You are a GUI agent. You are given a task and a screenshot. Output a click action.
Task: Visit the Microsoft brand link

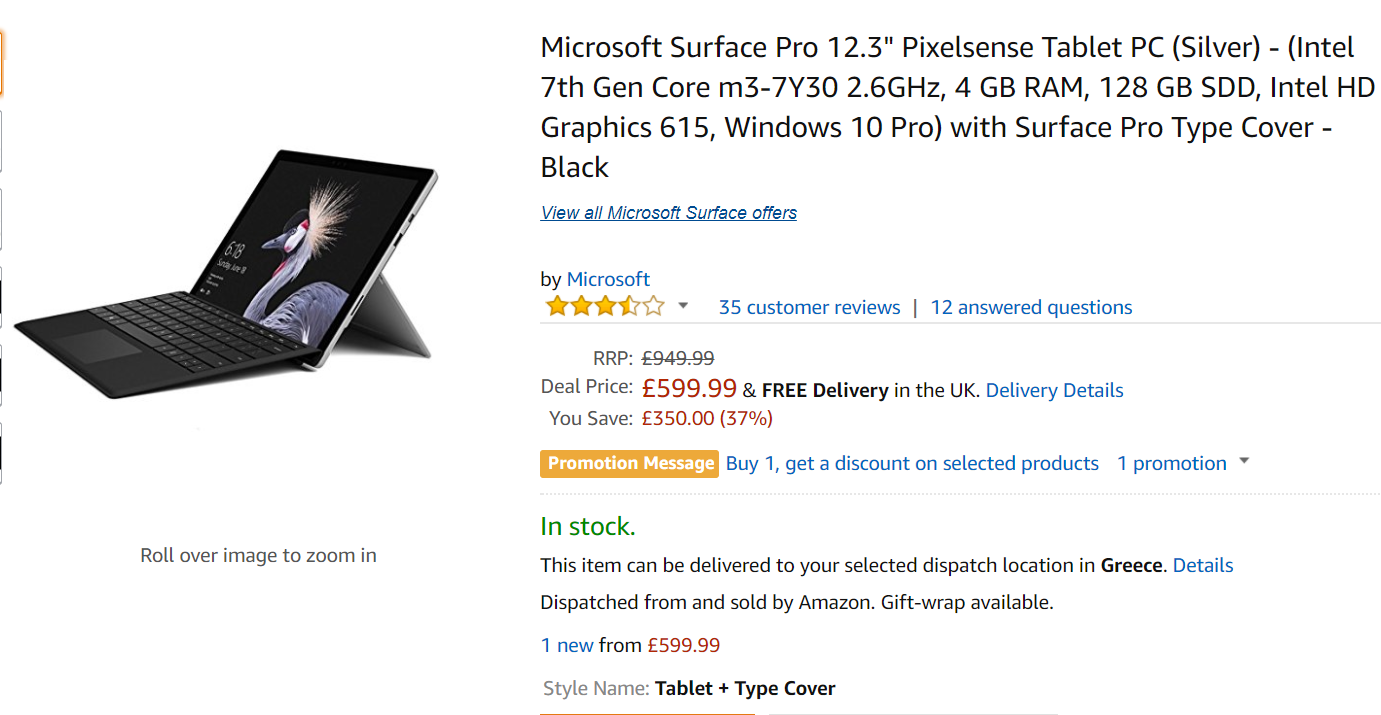[x=608, y=279]
